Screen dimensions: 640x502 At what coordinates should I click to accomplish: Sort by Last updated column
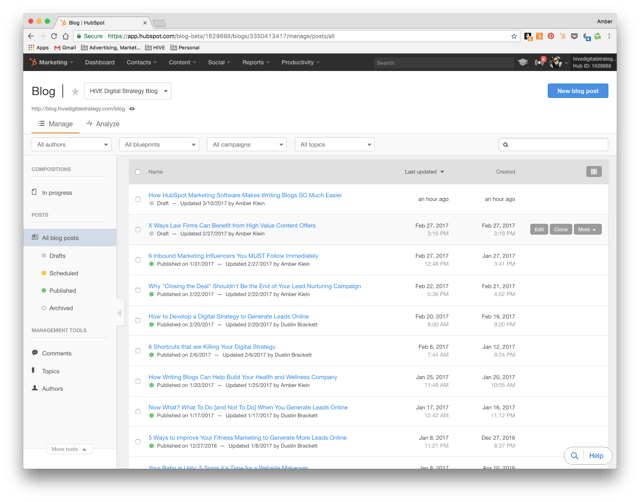click(424, 172)
